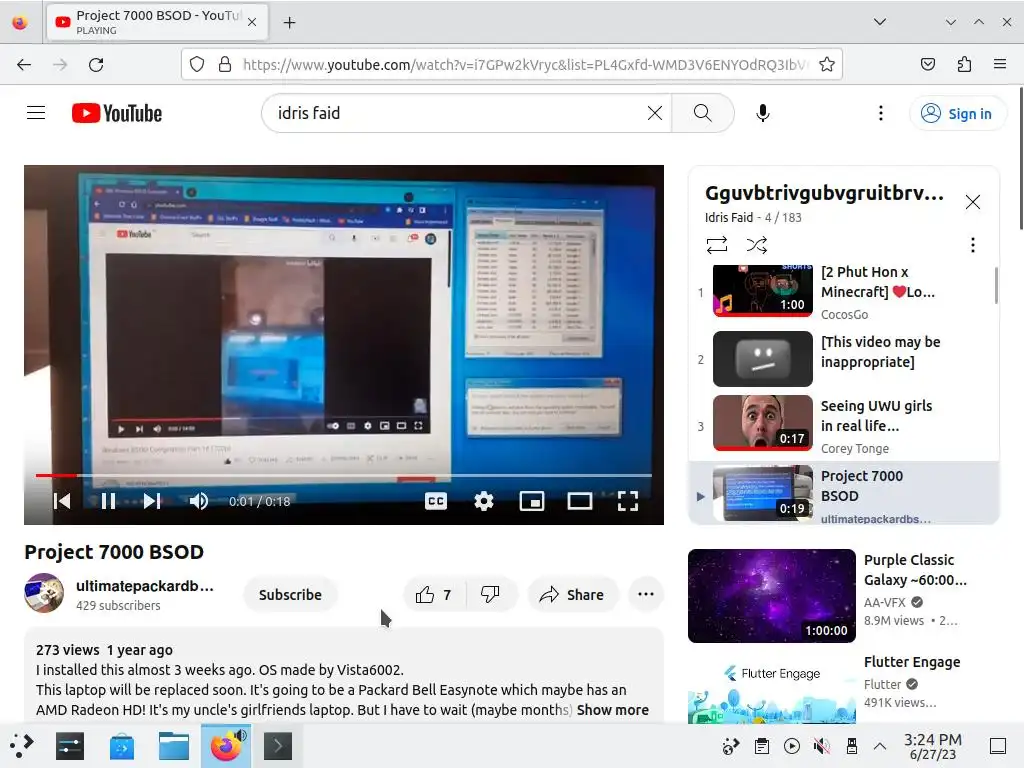Open playlist options three-dot menu
Viewport: 1024px width, 768px height.
pos(972,245)
